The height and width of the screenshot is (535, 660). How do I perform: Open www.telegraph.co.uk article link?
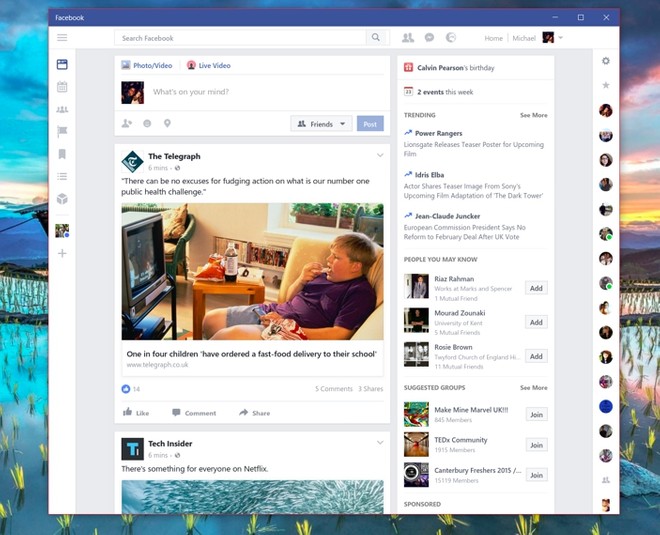(x=157, y=365)
